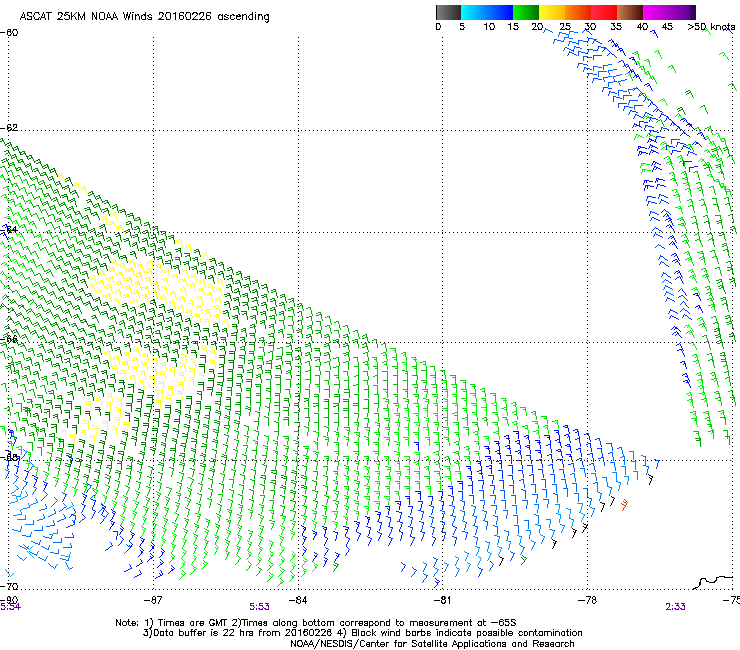Screen dimensions: 740x650
Task: Select the red 30-35 knots color segment
Action: (604, 12)
